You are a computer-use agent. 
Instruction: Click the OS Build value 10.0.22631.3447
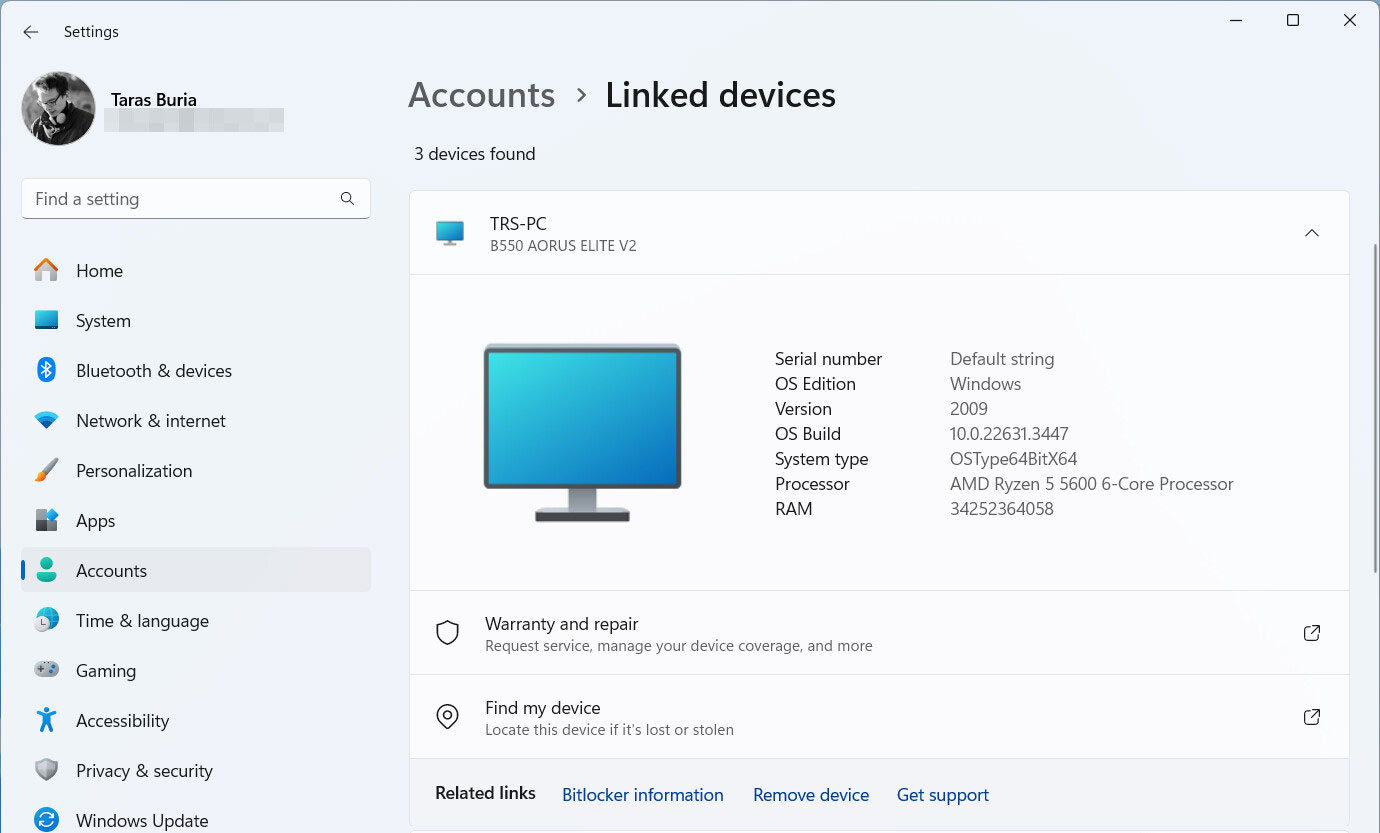(x=1009, y=434)
